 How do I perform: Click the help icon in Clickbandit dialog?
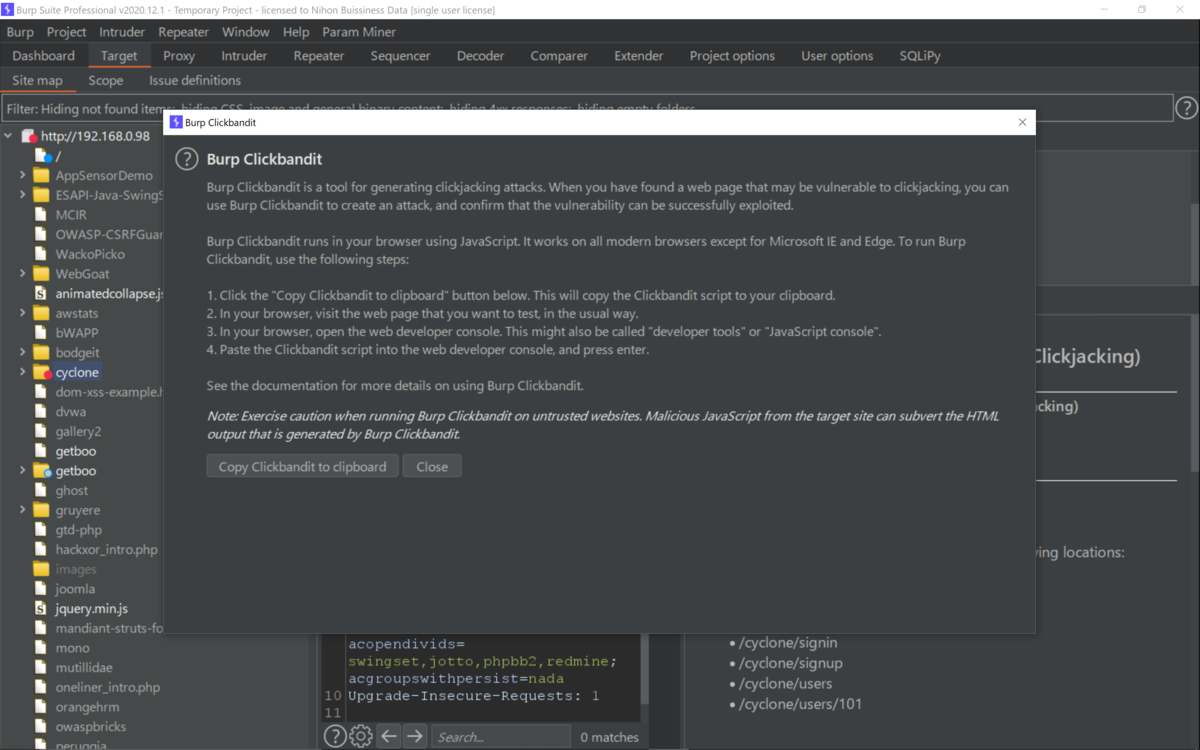pyautogui.click(x=186, y=159)
